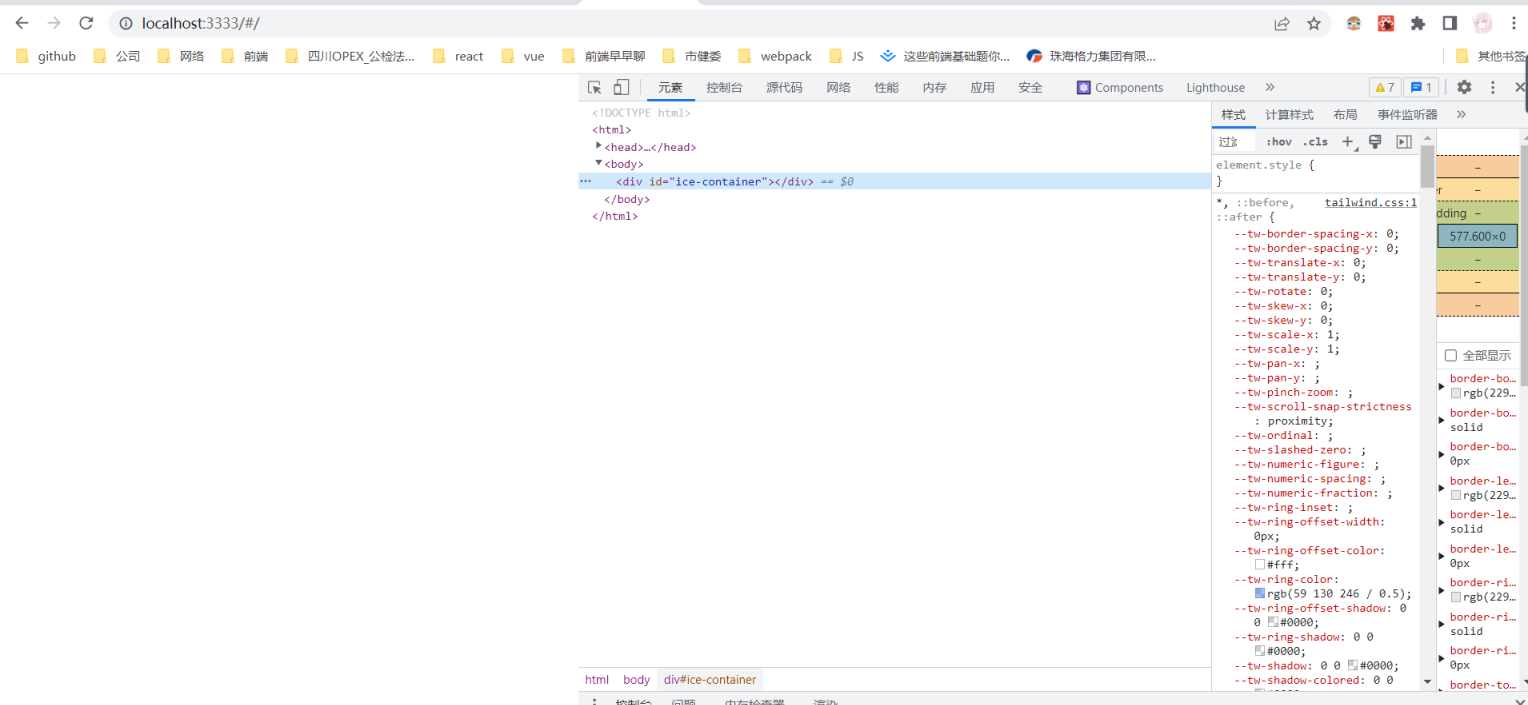
Task: Open the github bookmark folder
Action: click(x=46, y=56)
